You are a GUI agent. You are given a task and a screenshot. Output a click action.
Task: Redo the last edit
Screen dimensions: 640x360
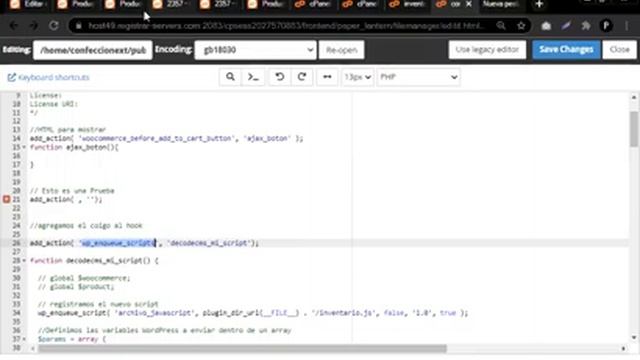pyautogui.click(x=302, y=77)
